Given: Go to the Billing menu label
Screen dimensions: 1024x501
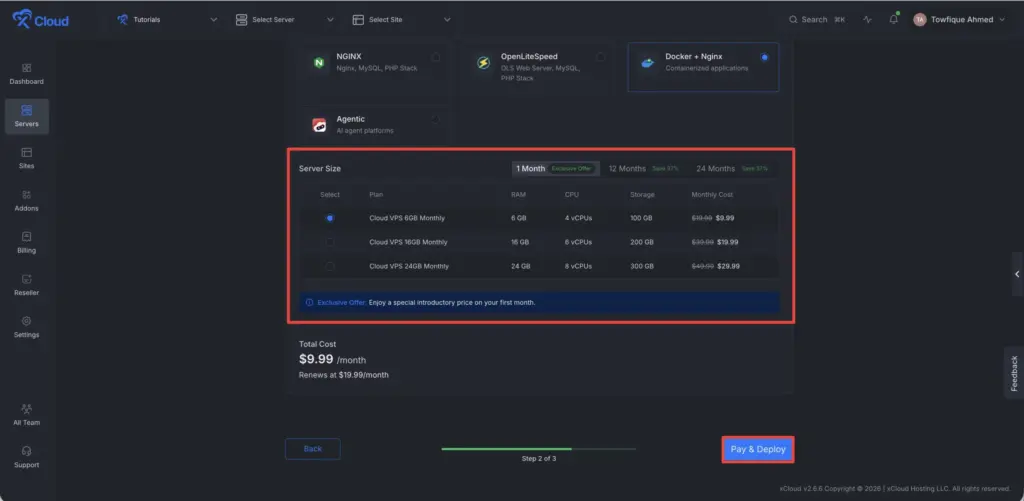Looking at the screenshot, I should [x=27, y=251].
